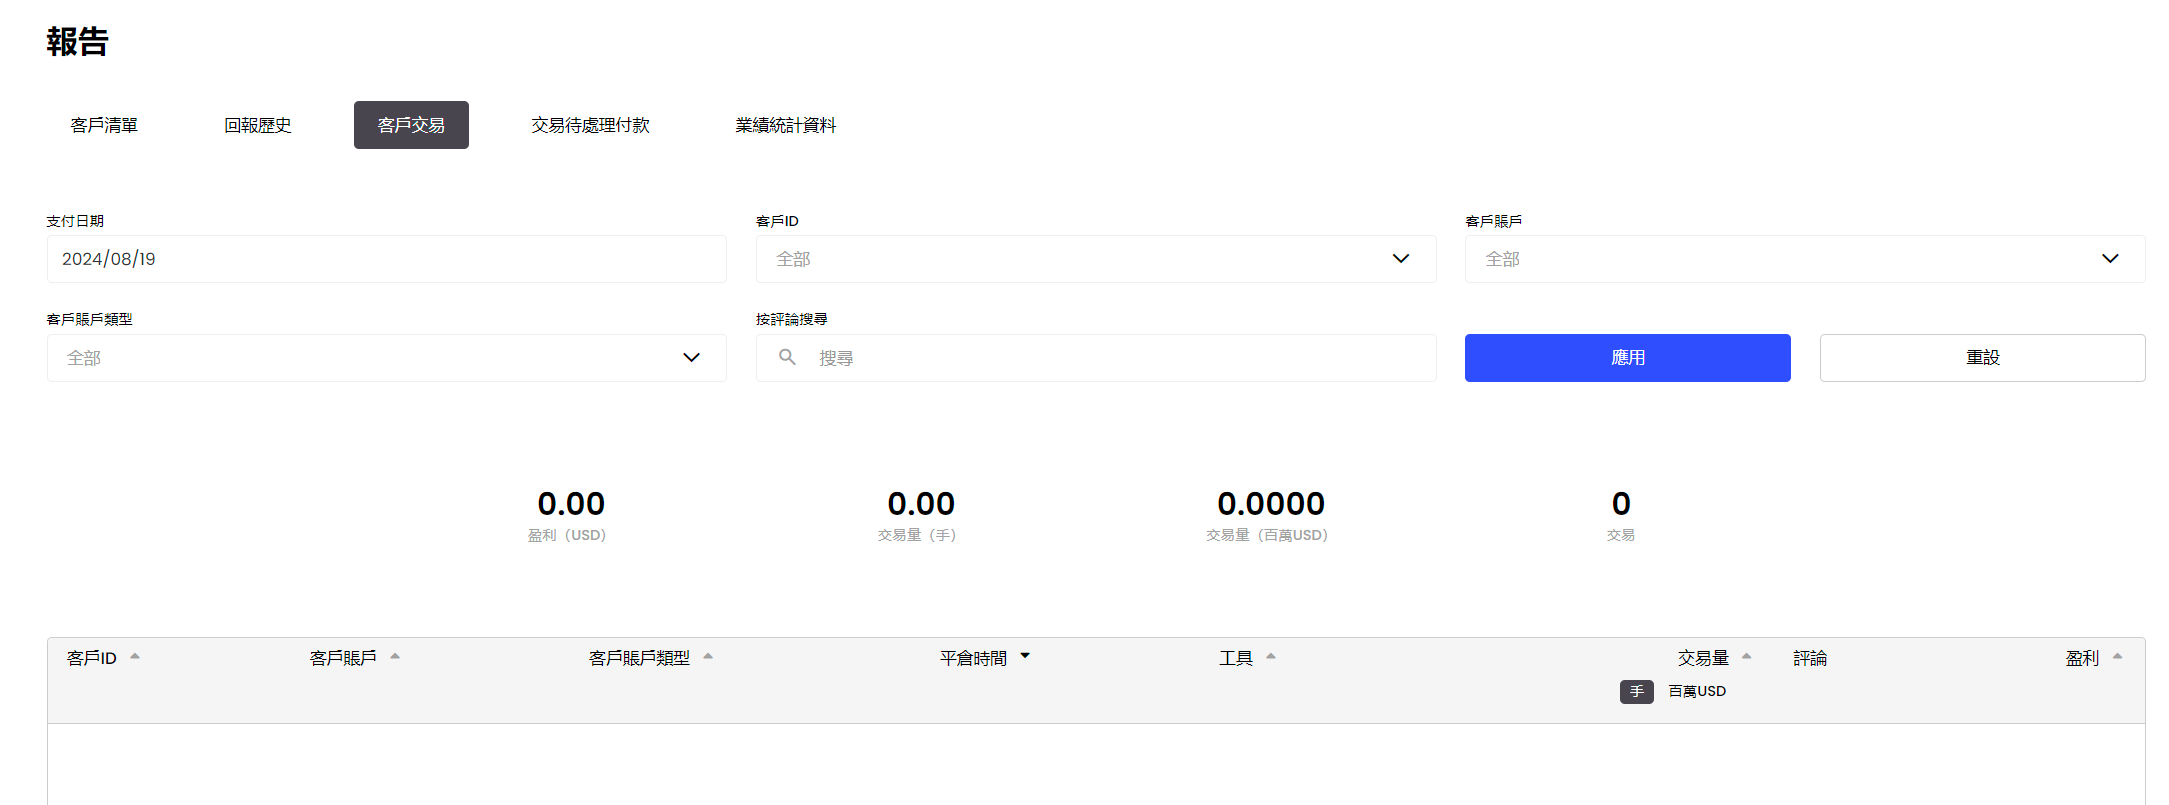2169x805 pixels.
Task: Go to the 業績統計資料 tab
Action: (x=786, y=125)
